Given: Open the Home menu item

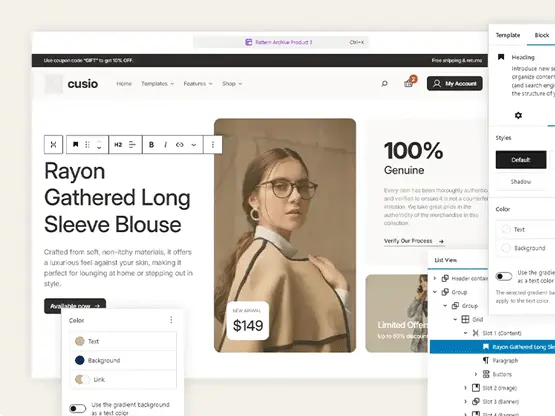Looking at the screenshot, I should coord(124,84).
